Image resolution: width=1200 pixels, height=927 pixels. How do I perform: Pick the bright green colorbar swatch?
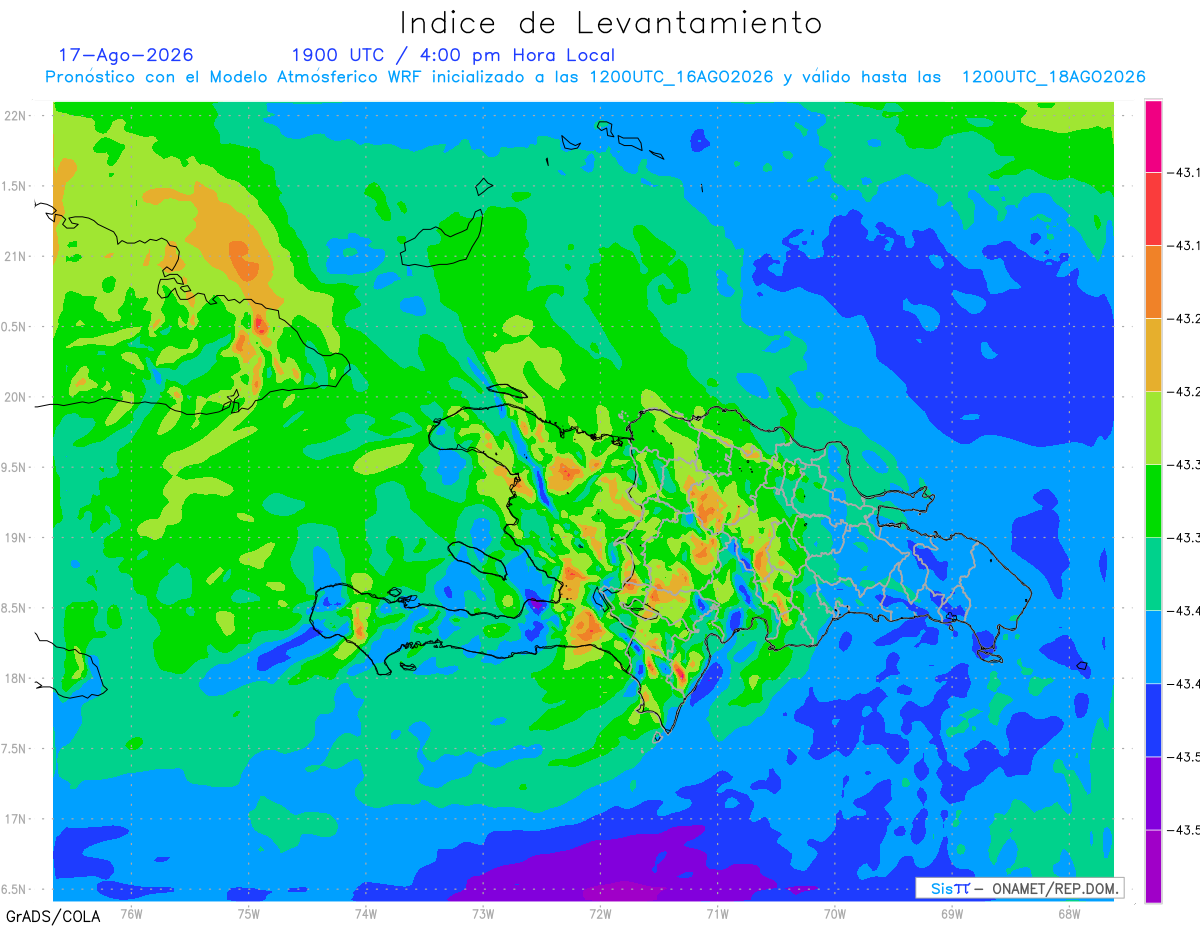coord(1153,501)
